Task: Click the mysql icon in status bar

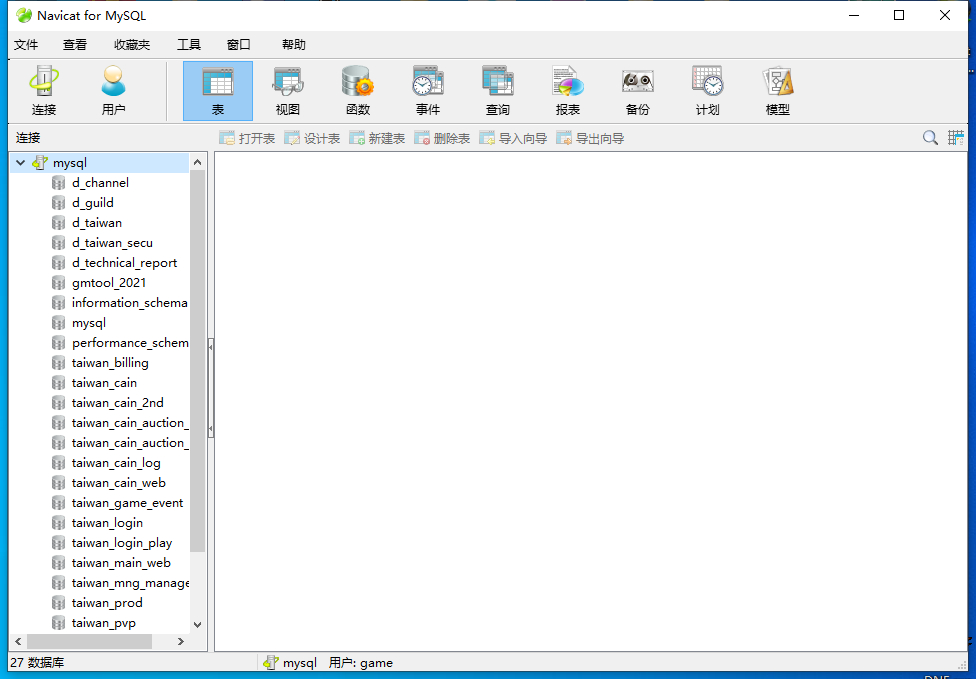Action: coord(271,663)
